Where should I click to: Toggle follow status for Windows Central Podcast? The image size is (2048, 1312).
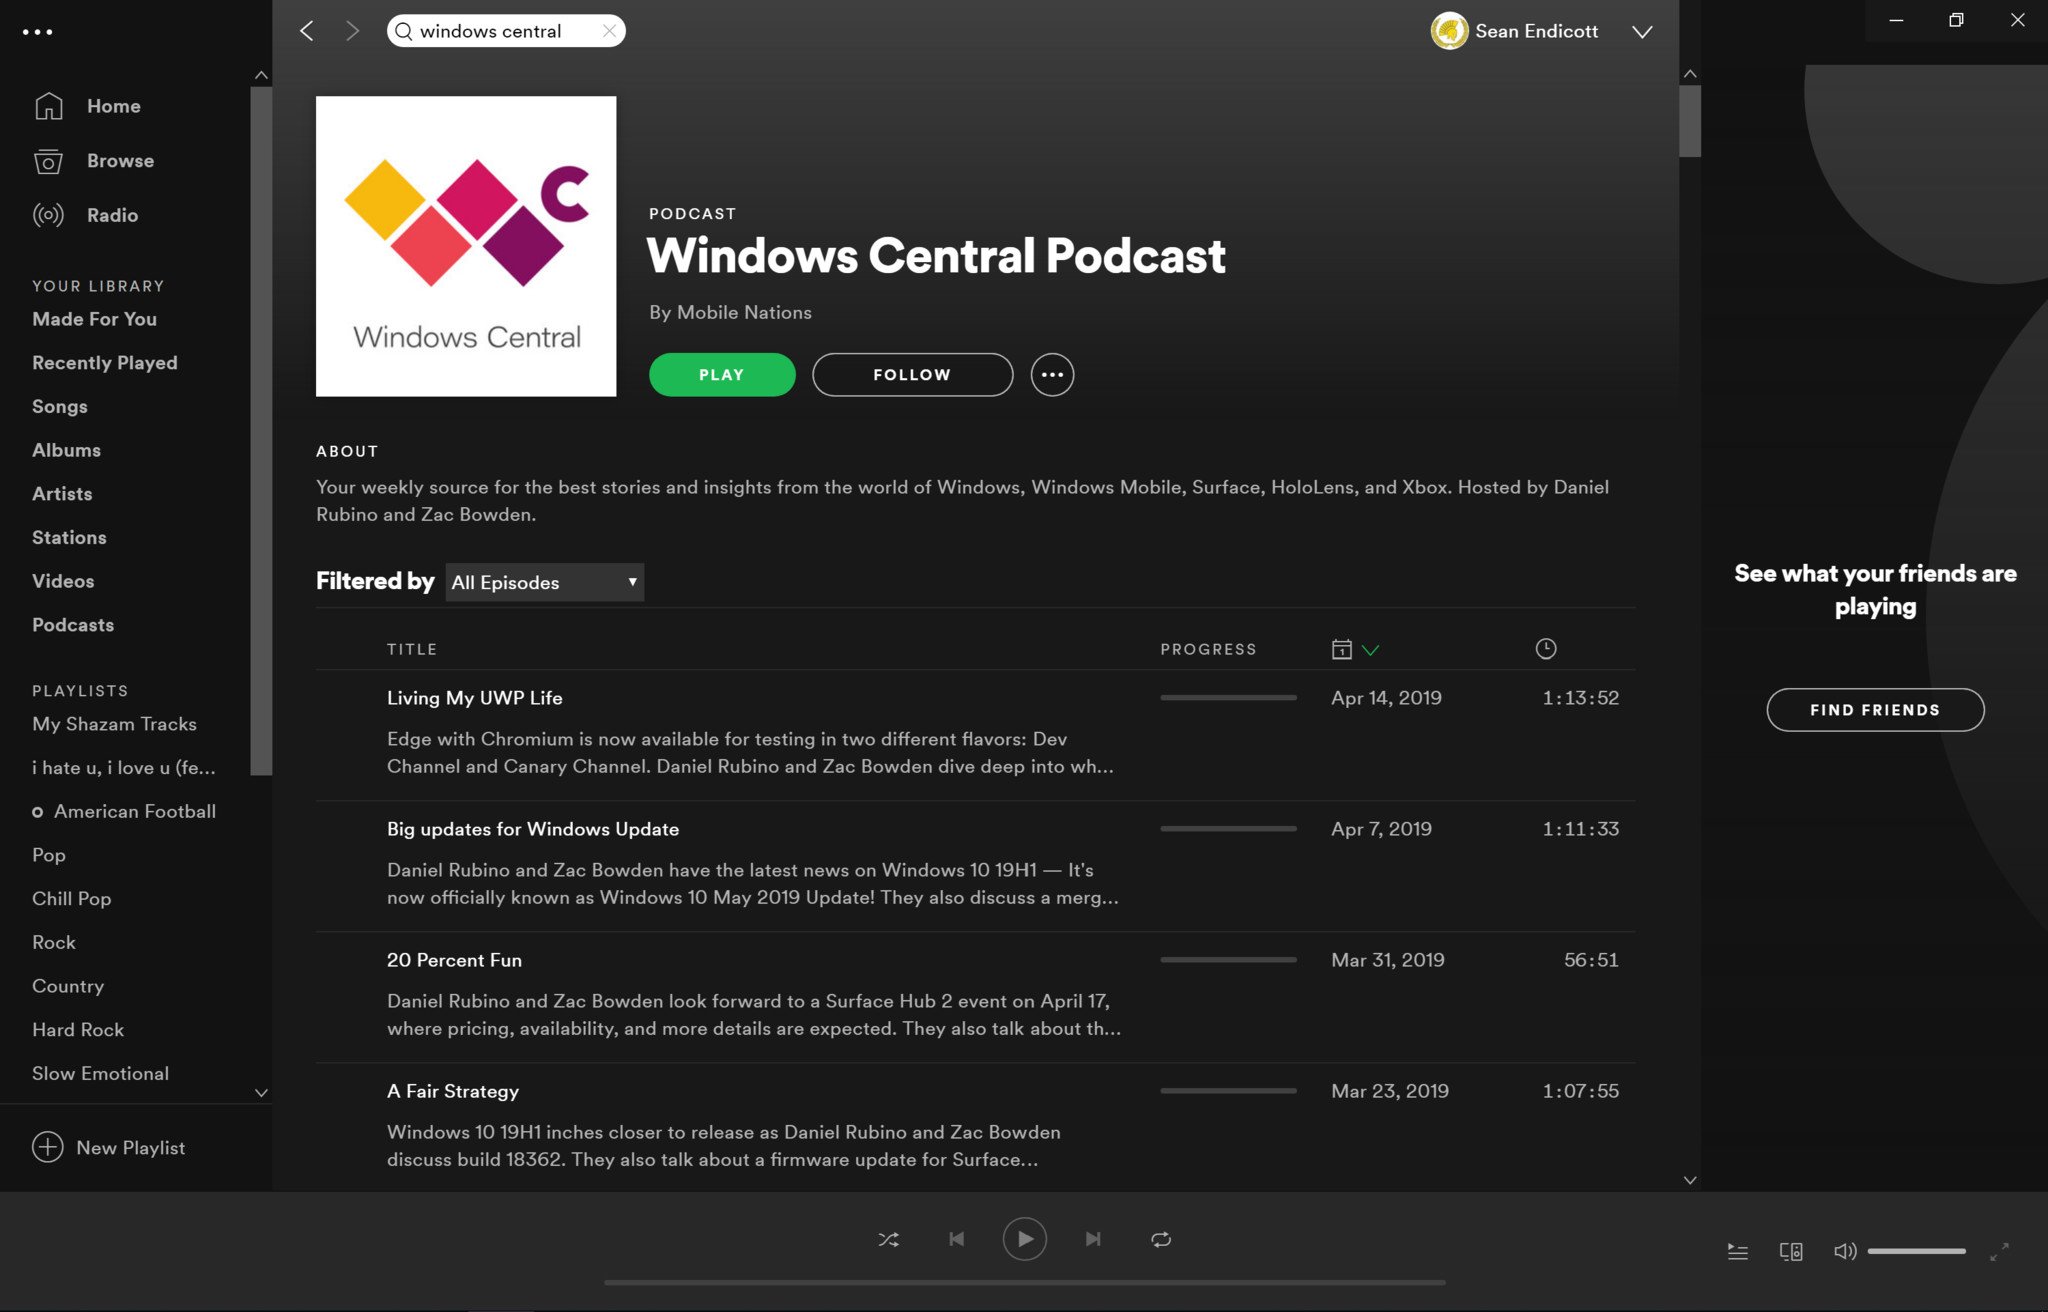pyautogui.click(x=912, y=375)
